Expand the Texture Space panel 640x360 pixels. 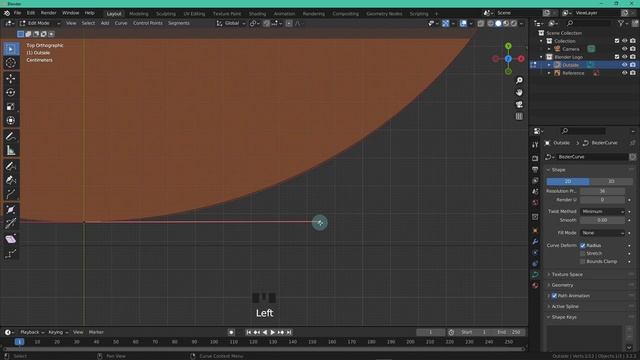567,274
